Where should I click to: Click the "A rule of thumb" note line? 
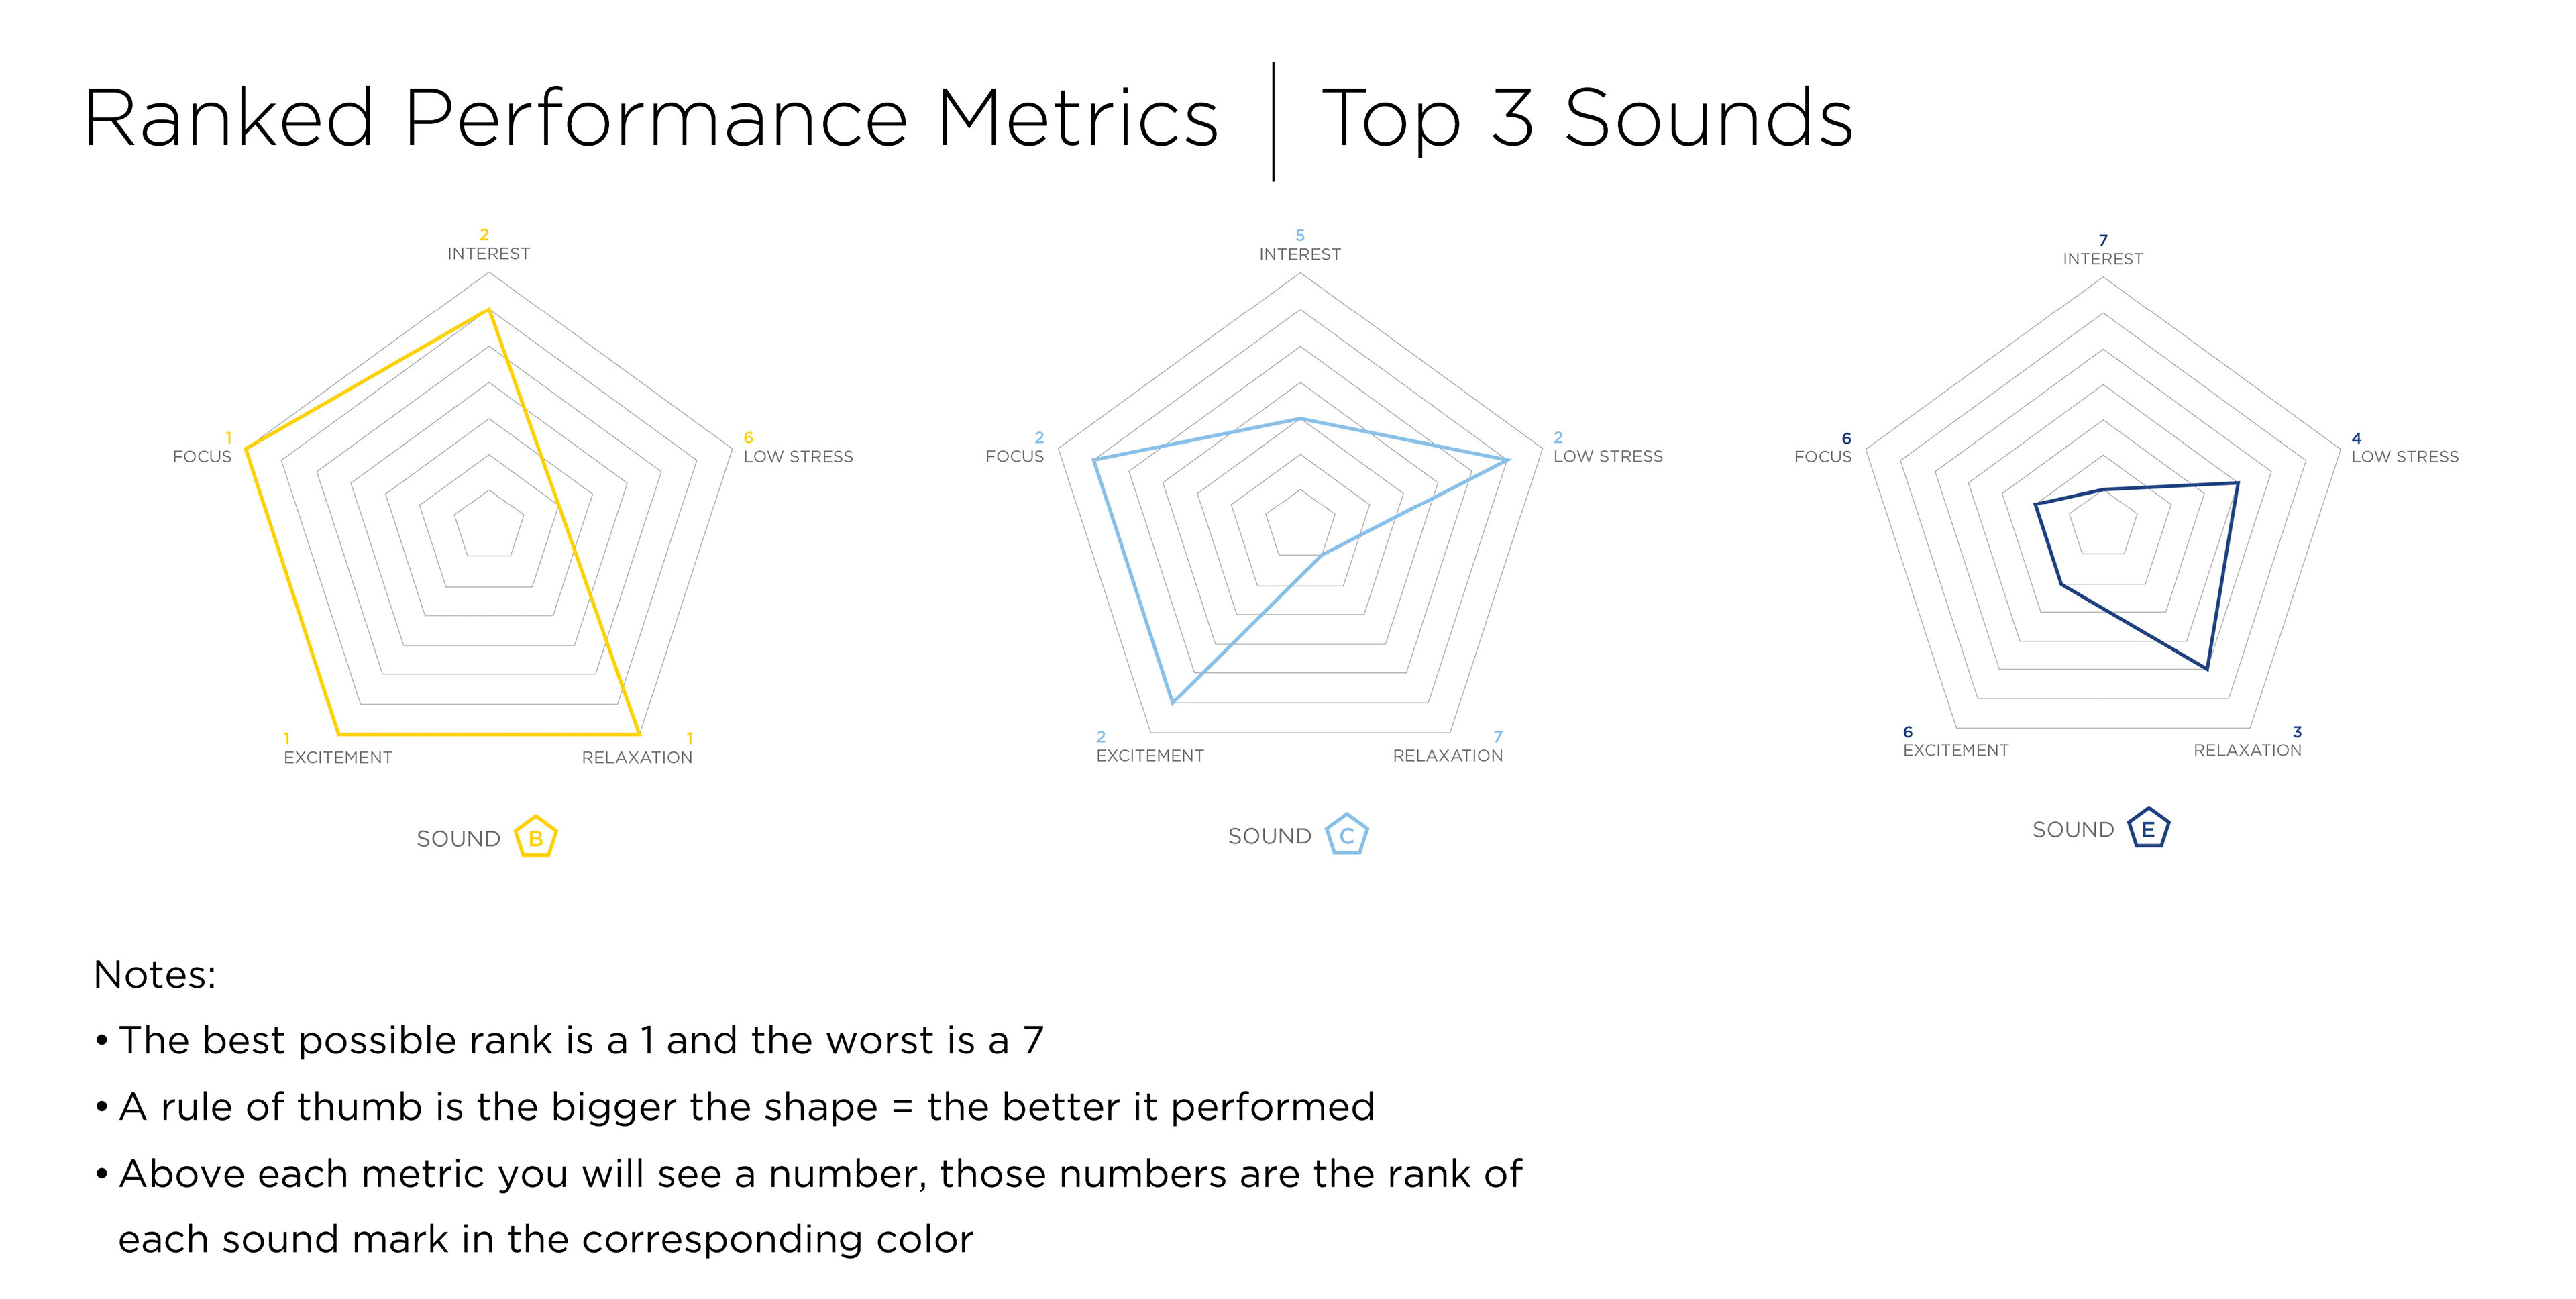point(746,1107)
